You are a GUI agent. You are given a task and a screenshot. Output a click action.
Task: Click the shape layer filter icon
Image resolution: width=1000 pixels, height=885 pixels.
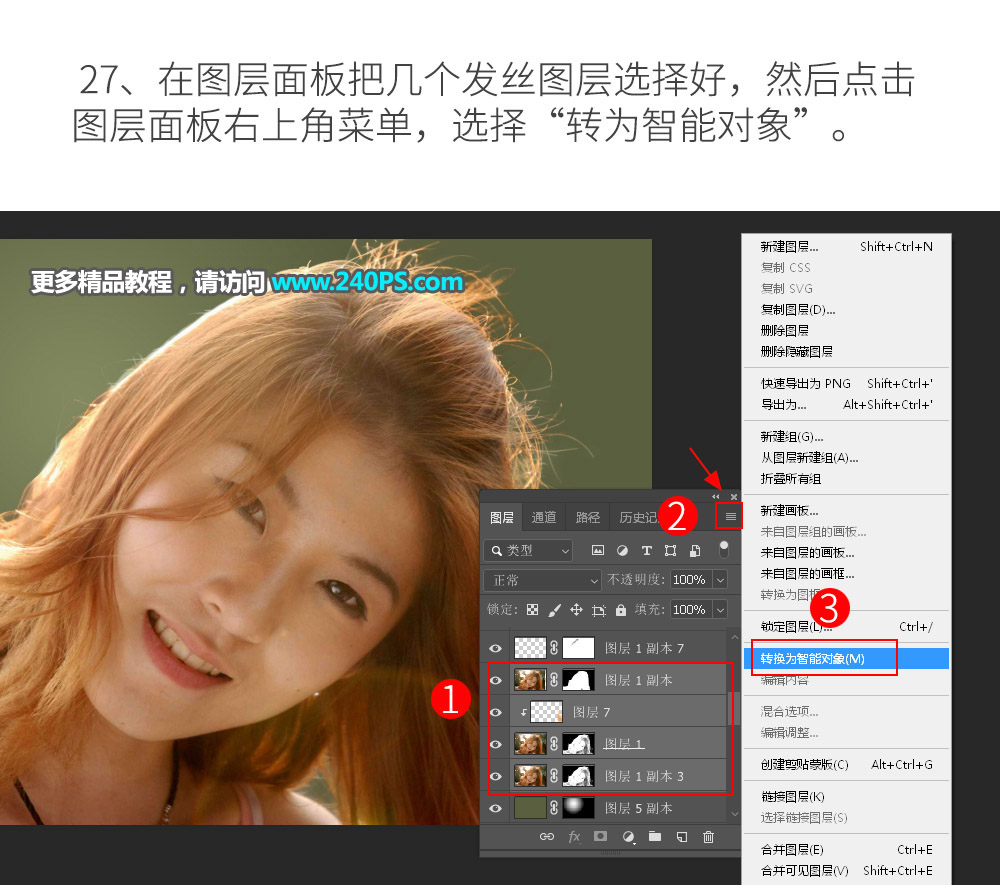[670, 550]
